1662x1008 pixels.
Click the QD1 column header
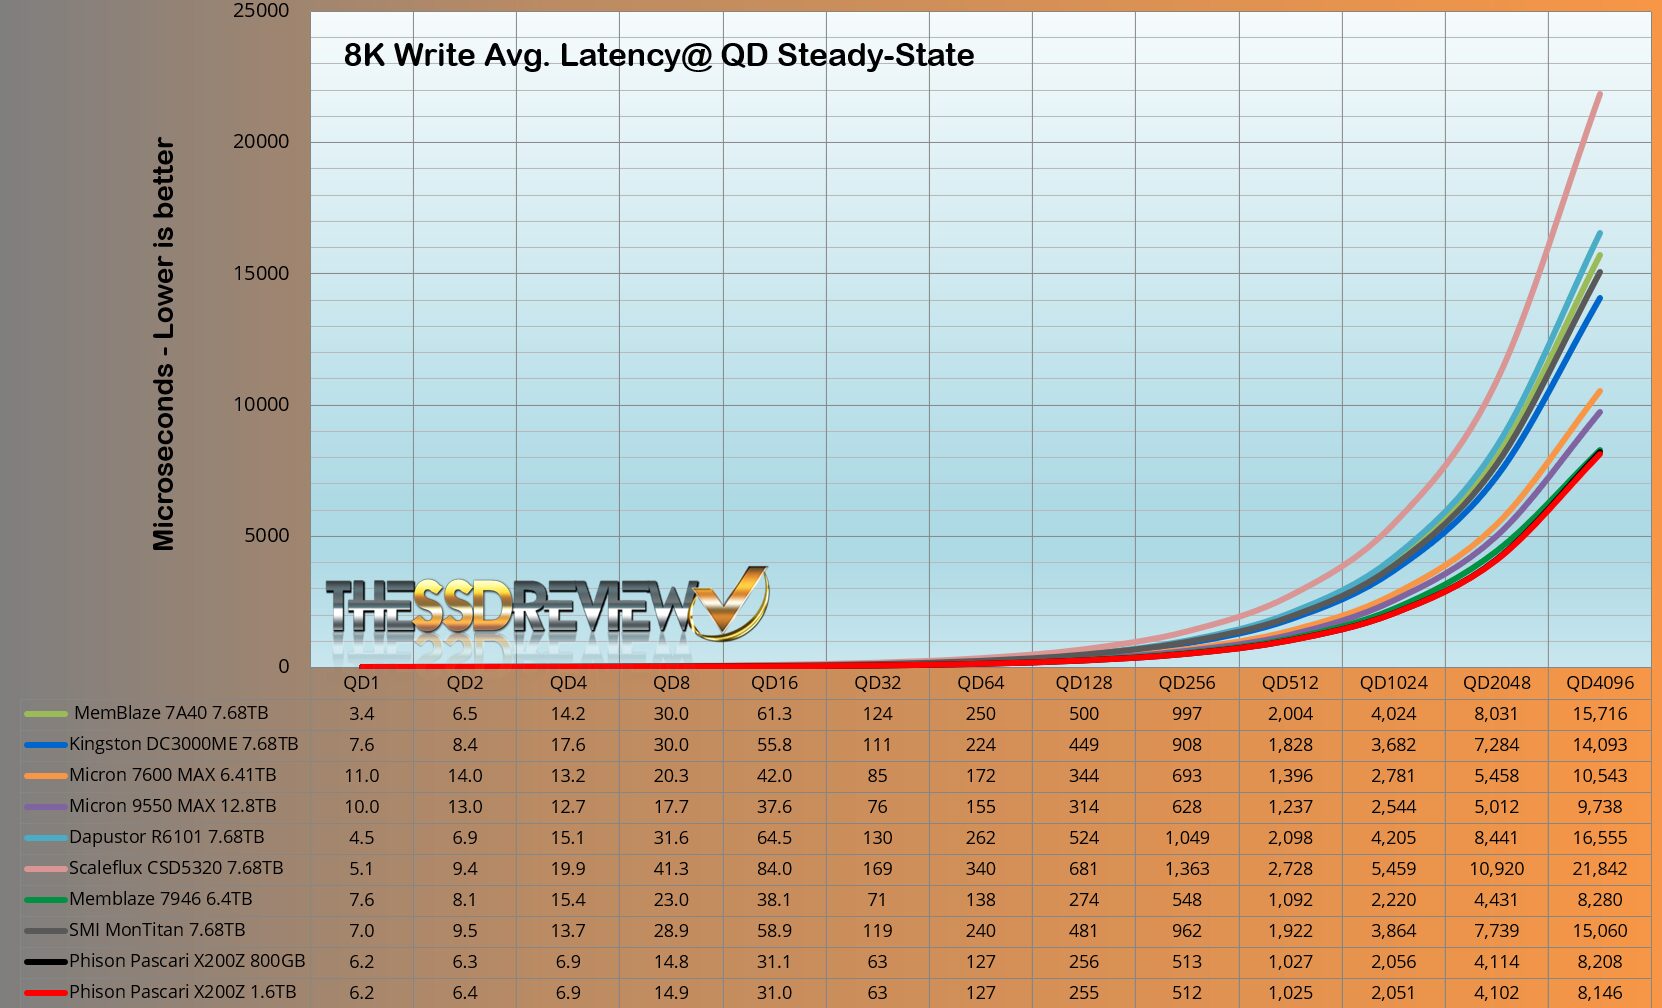pos(361,683)
